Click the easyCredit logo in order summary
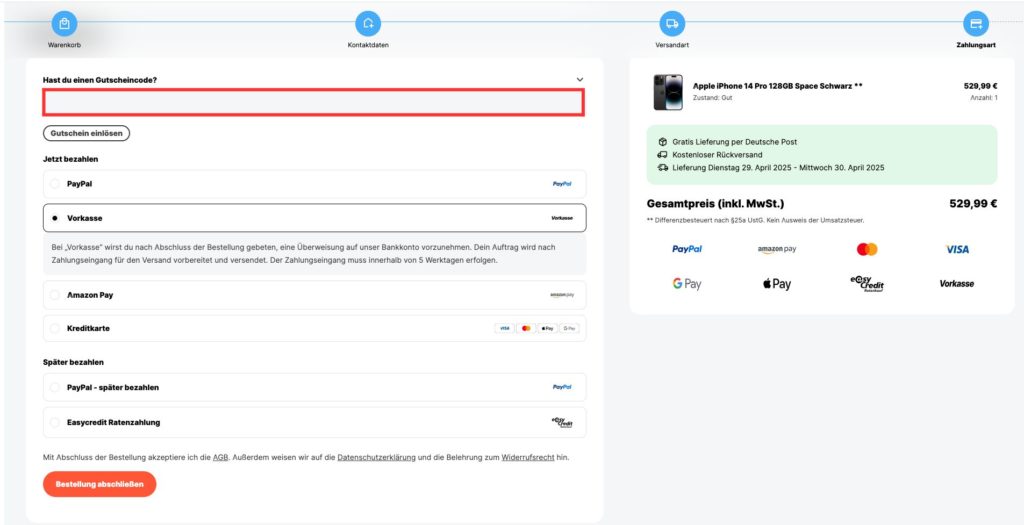This screenshot has height=525, width=1024. click(867, 283)
